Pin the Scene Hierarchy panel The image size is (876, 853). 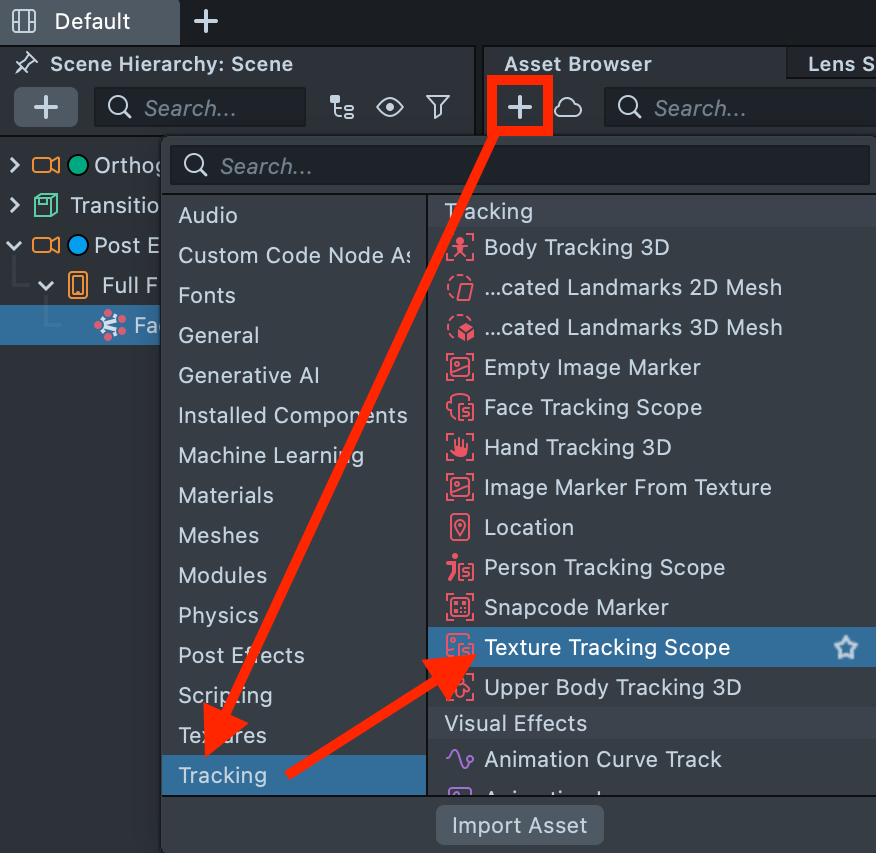[27, 64]
